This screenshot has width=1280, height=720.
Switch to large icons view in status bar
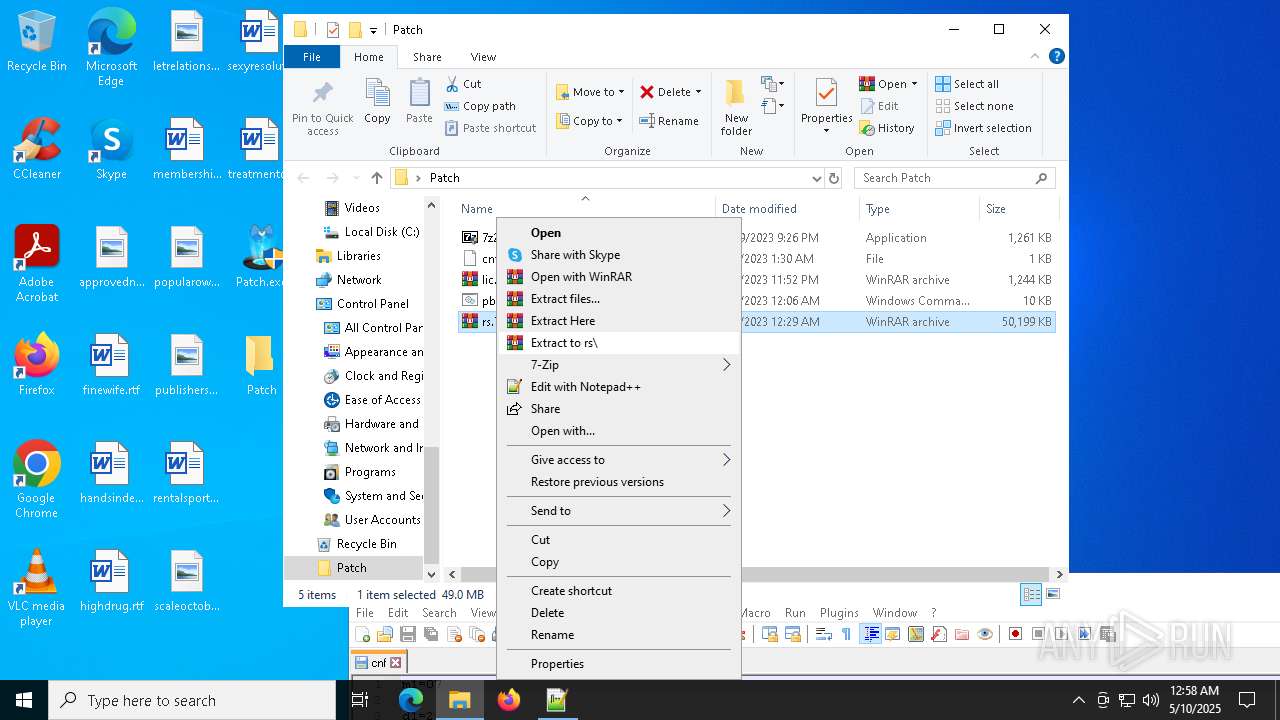click(x=1052, y=594)
